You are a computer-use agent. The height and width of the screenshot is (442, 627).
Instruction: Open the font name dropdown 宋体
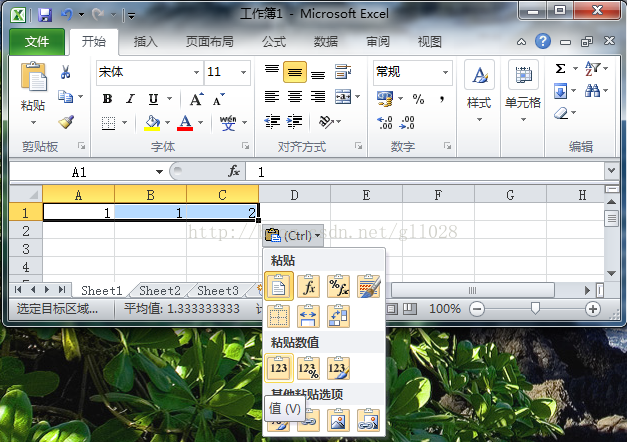coord(196,72)
